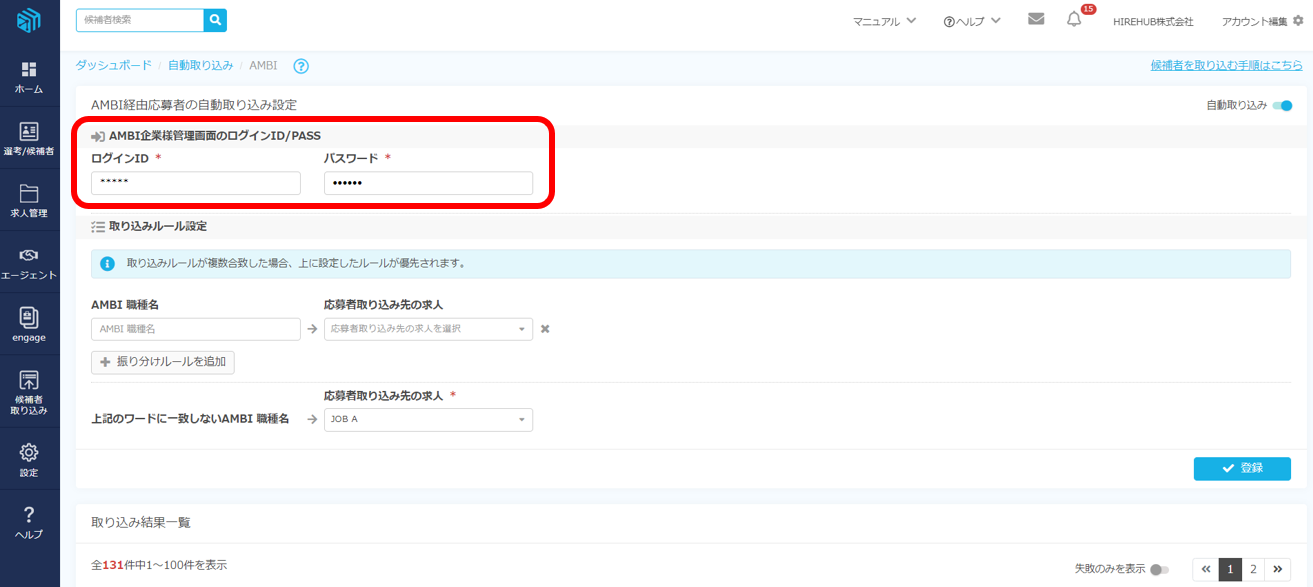This screenshot has height=587, width=1313.
Task: Click 振り分けルールを追加 button
Action: 163,362
